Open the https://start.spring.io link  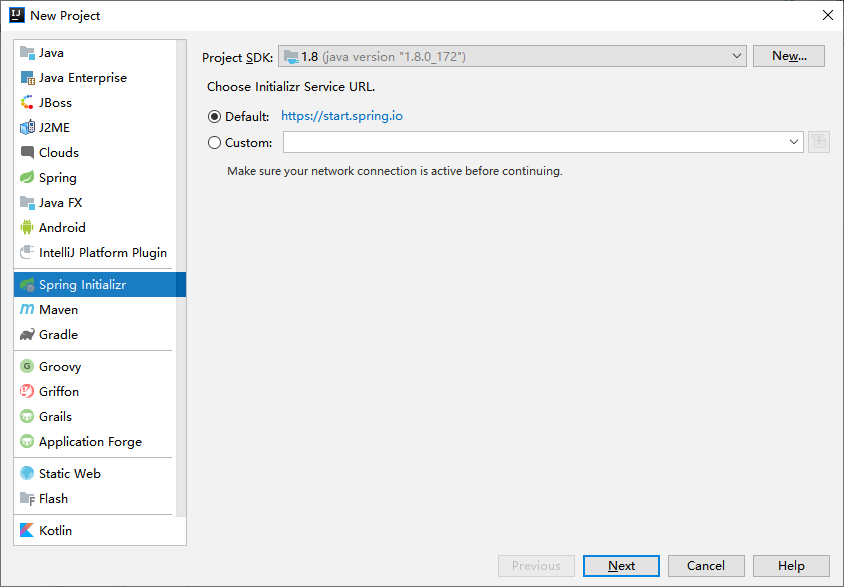[x=342, y=116]
